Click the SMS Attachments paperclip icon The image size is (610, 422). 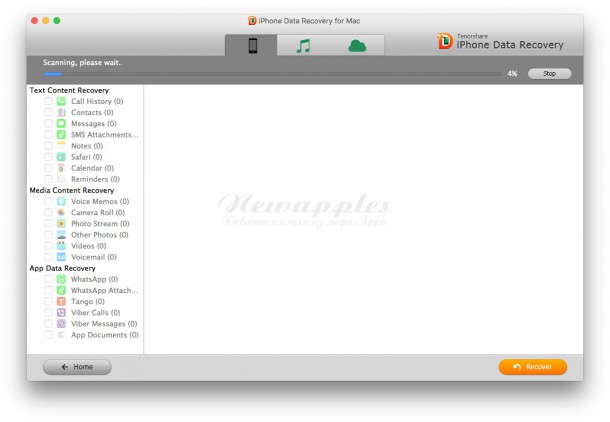point(61,135)
